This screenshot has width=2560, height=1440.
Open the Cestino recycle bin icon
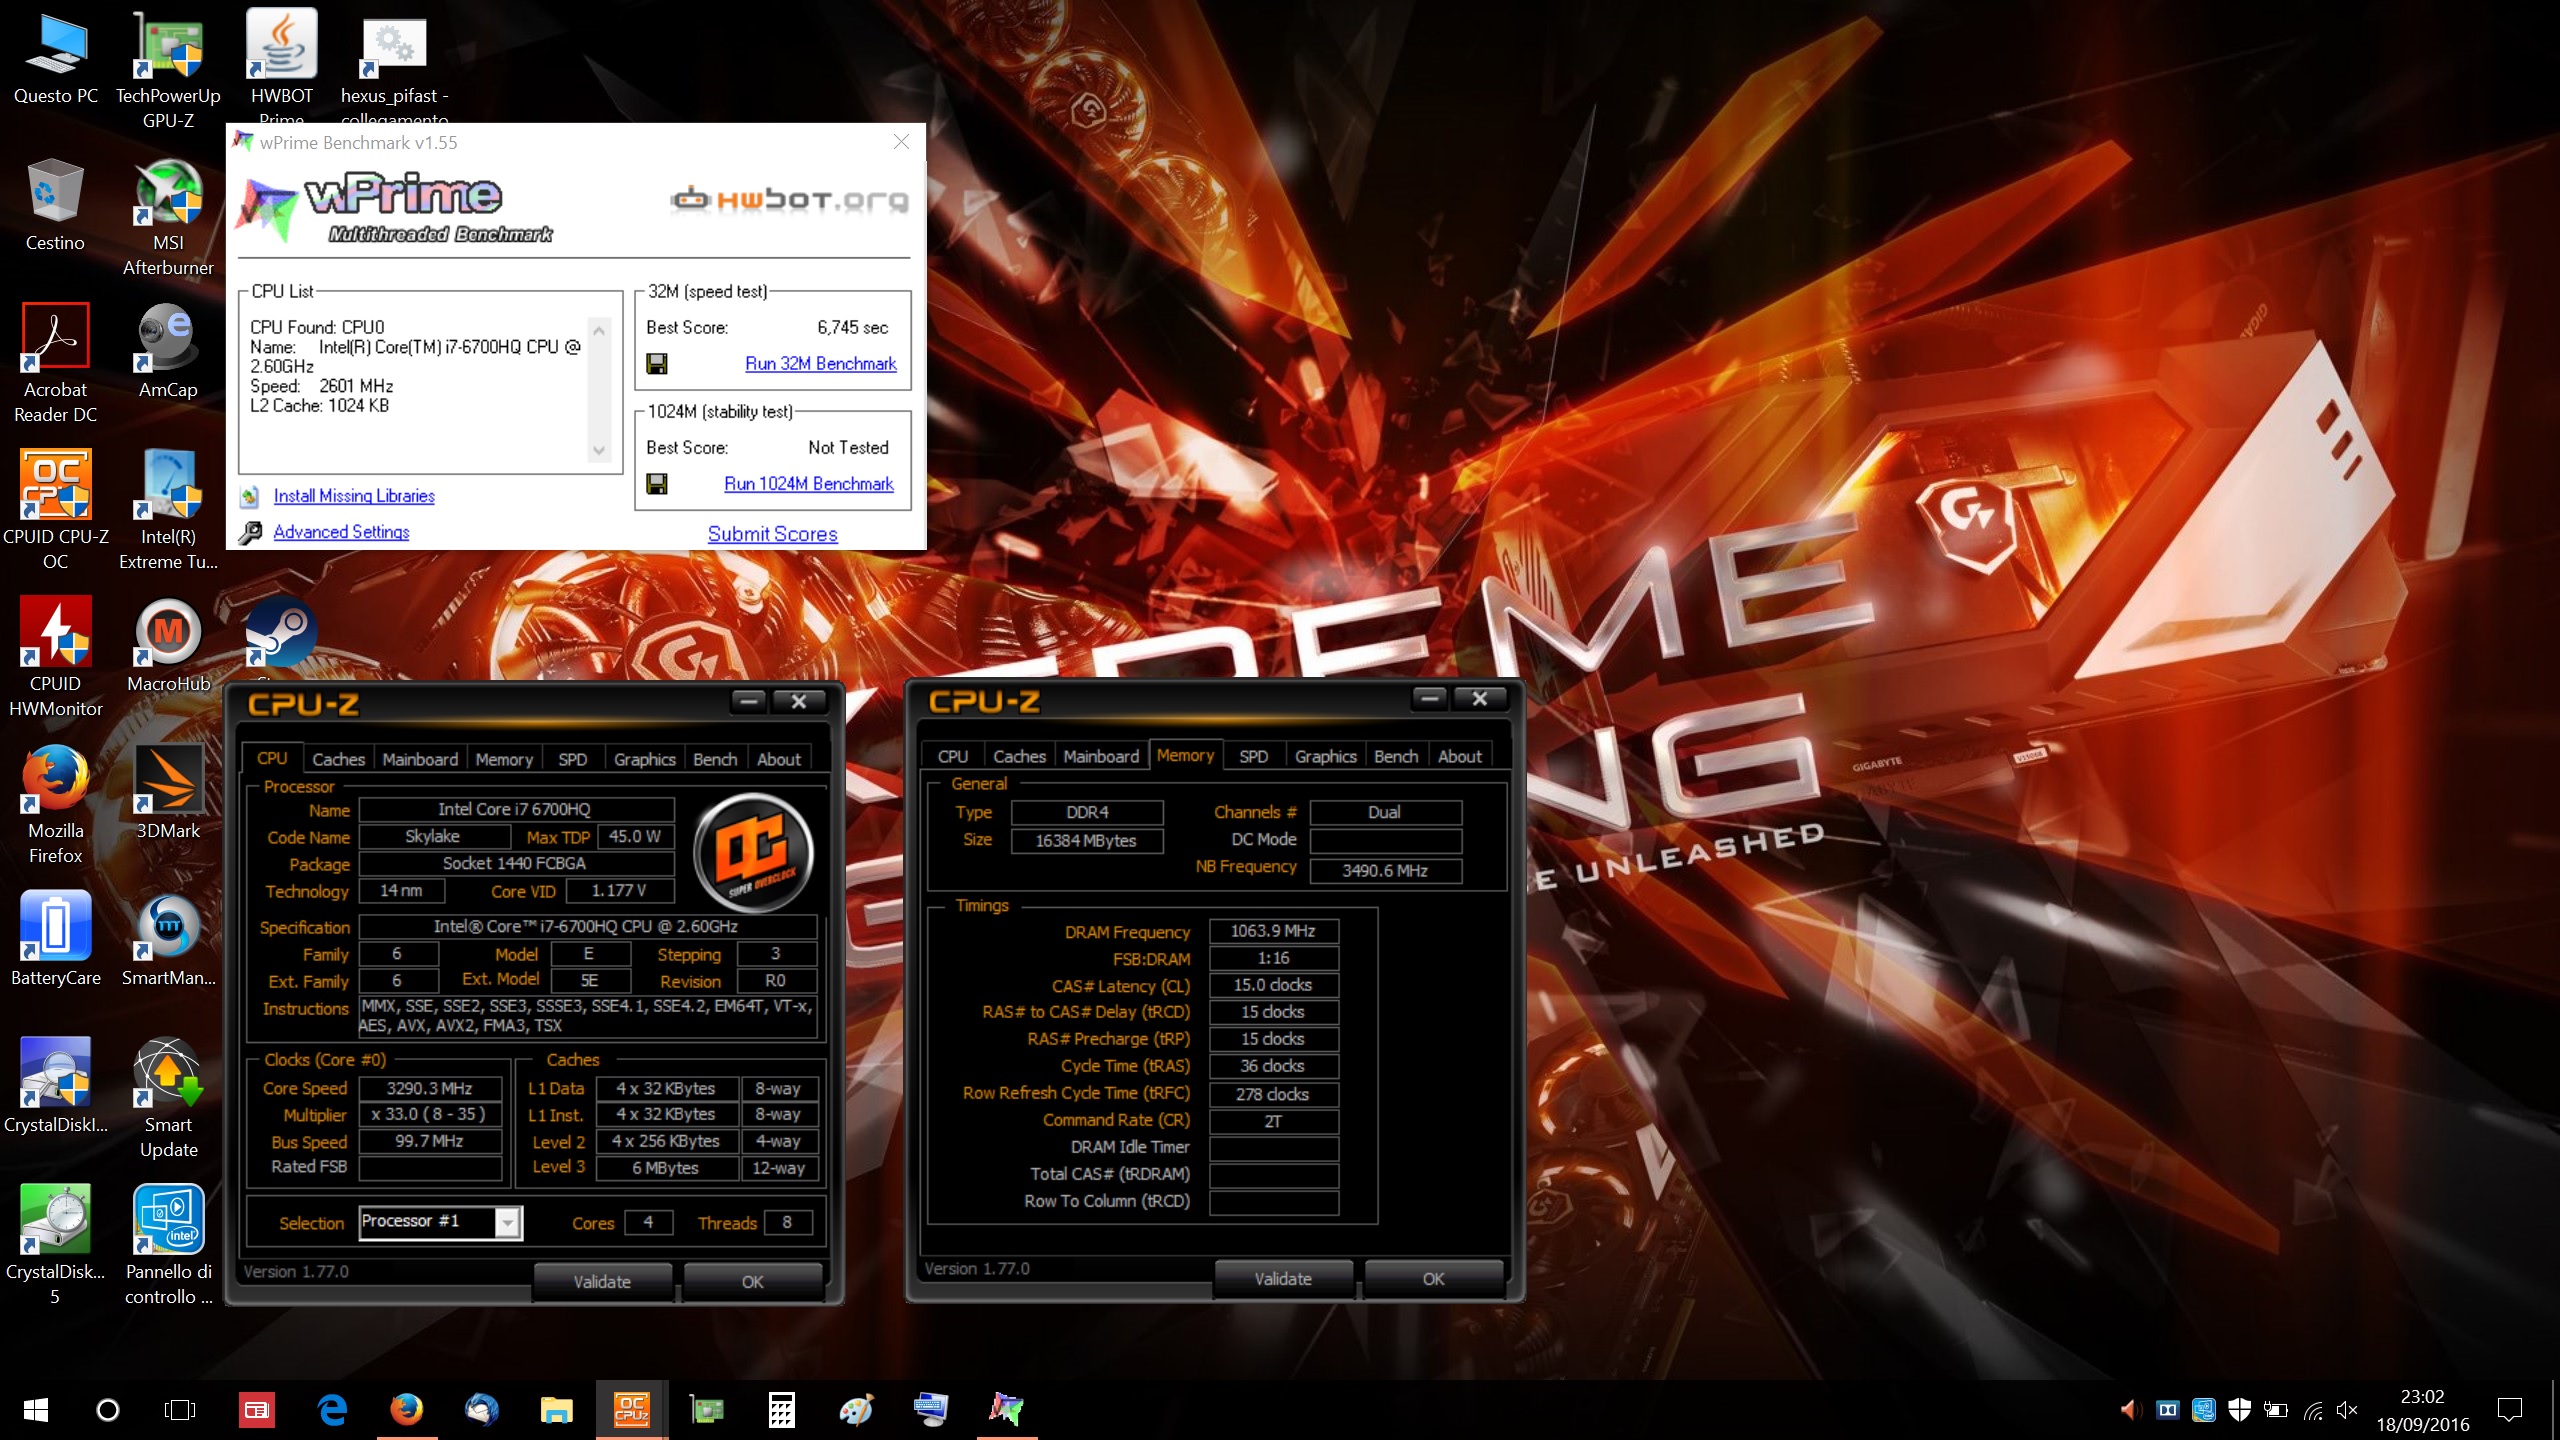click(55, 205)
